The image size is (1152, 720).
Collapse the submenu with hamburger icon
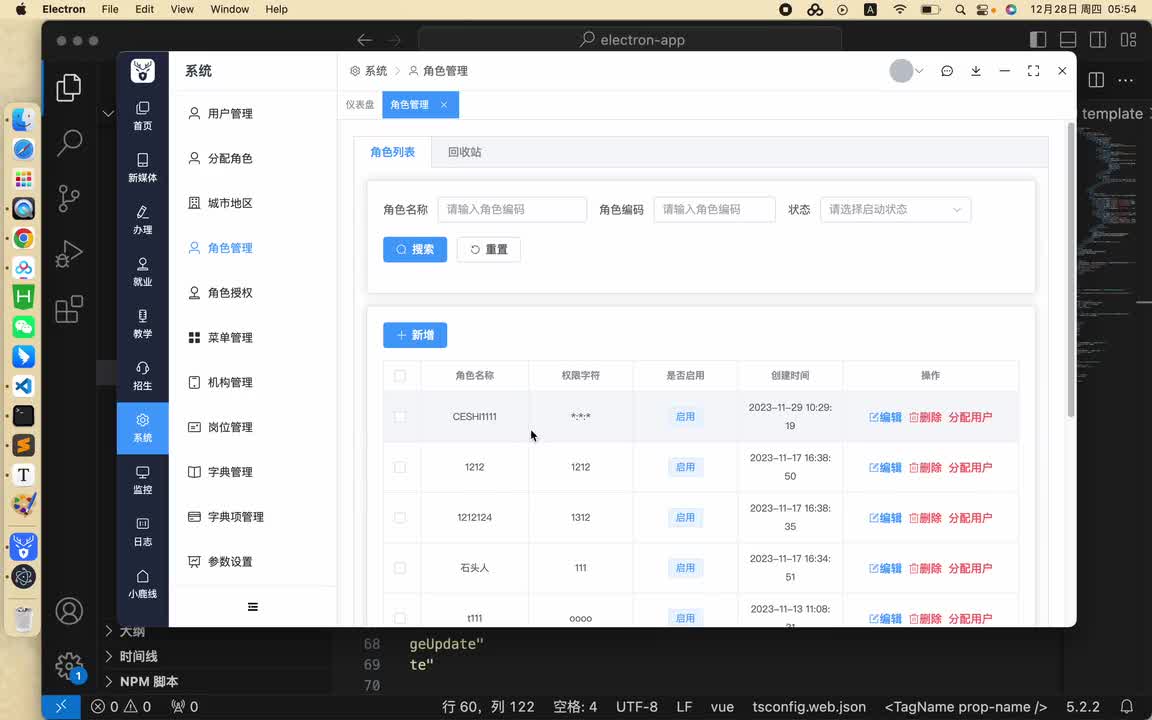253,607
